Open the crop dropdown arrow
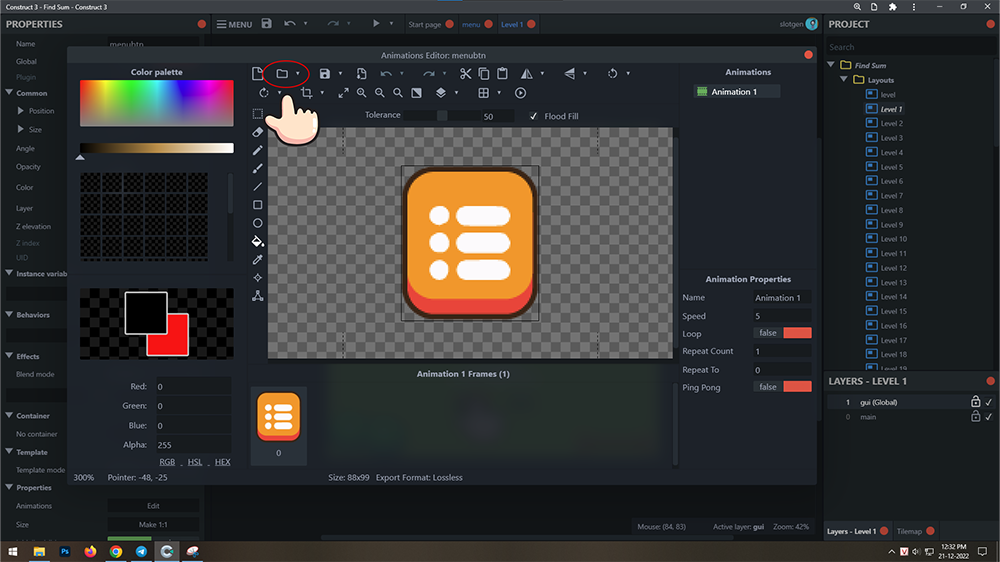1000x562 pixels. (x=322, y=93)
